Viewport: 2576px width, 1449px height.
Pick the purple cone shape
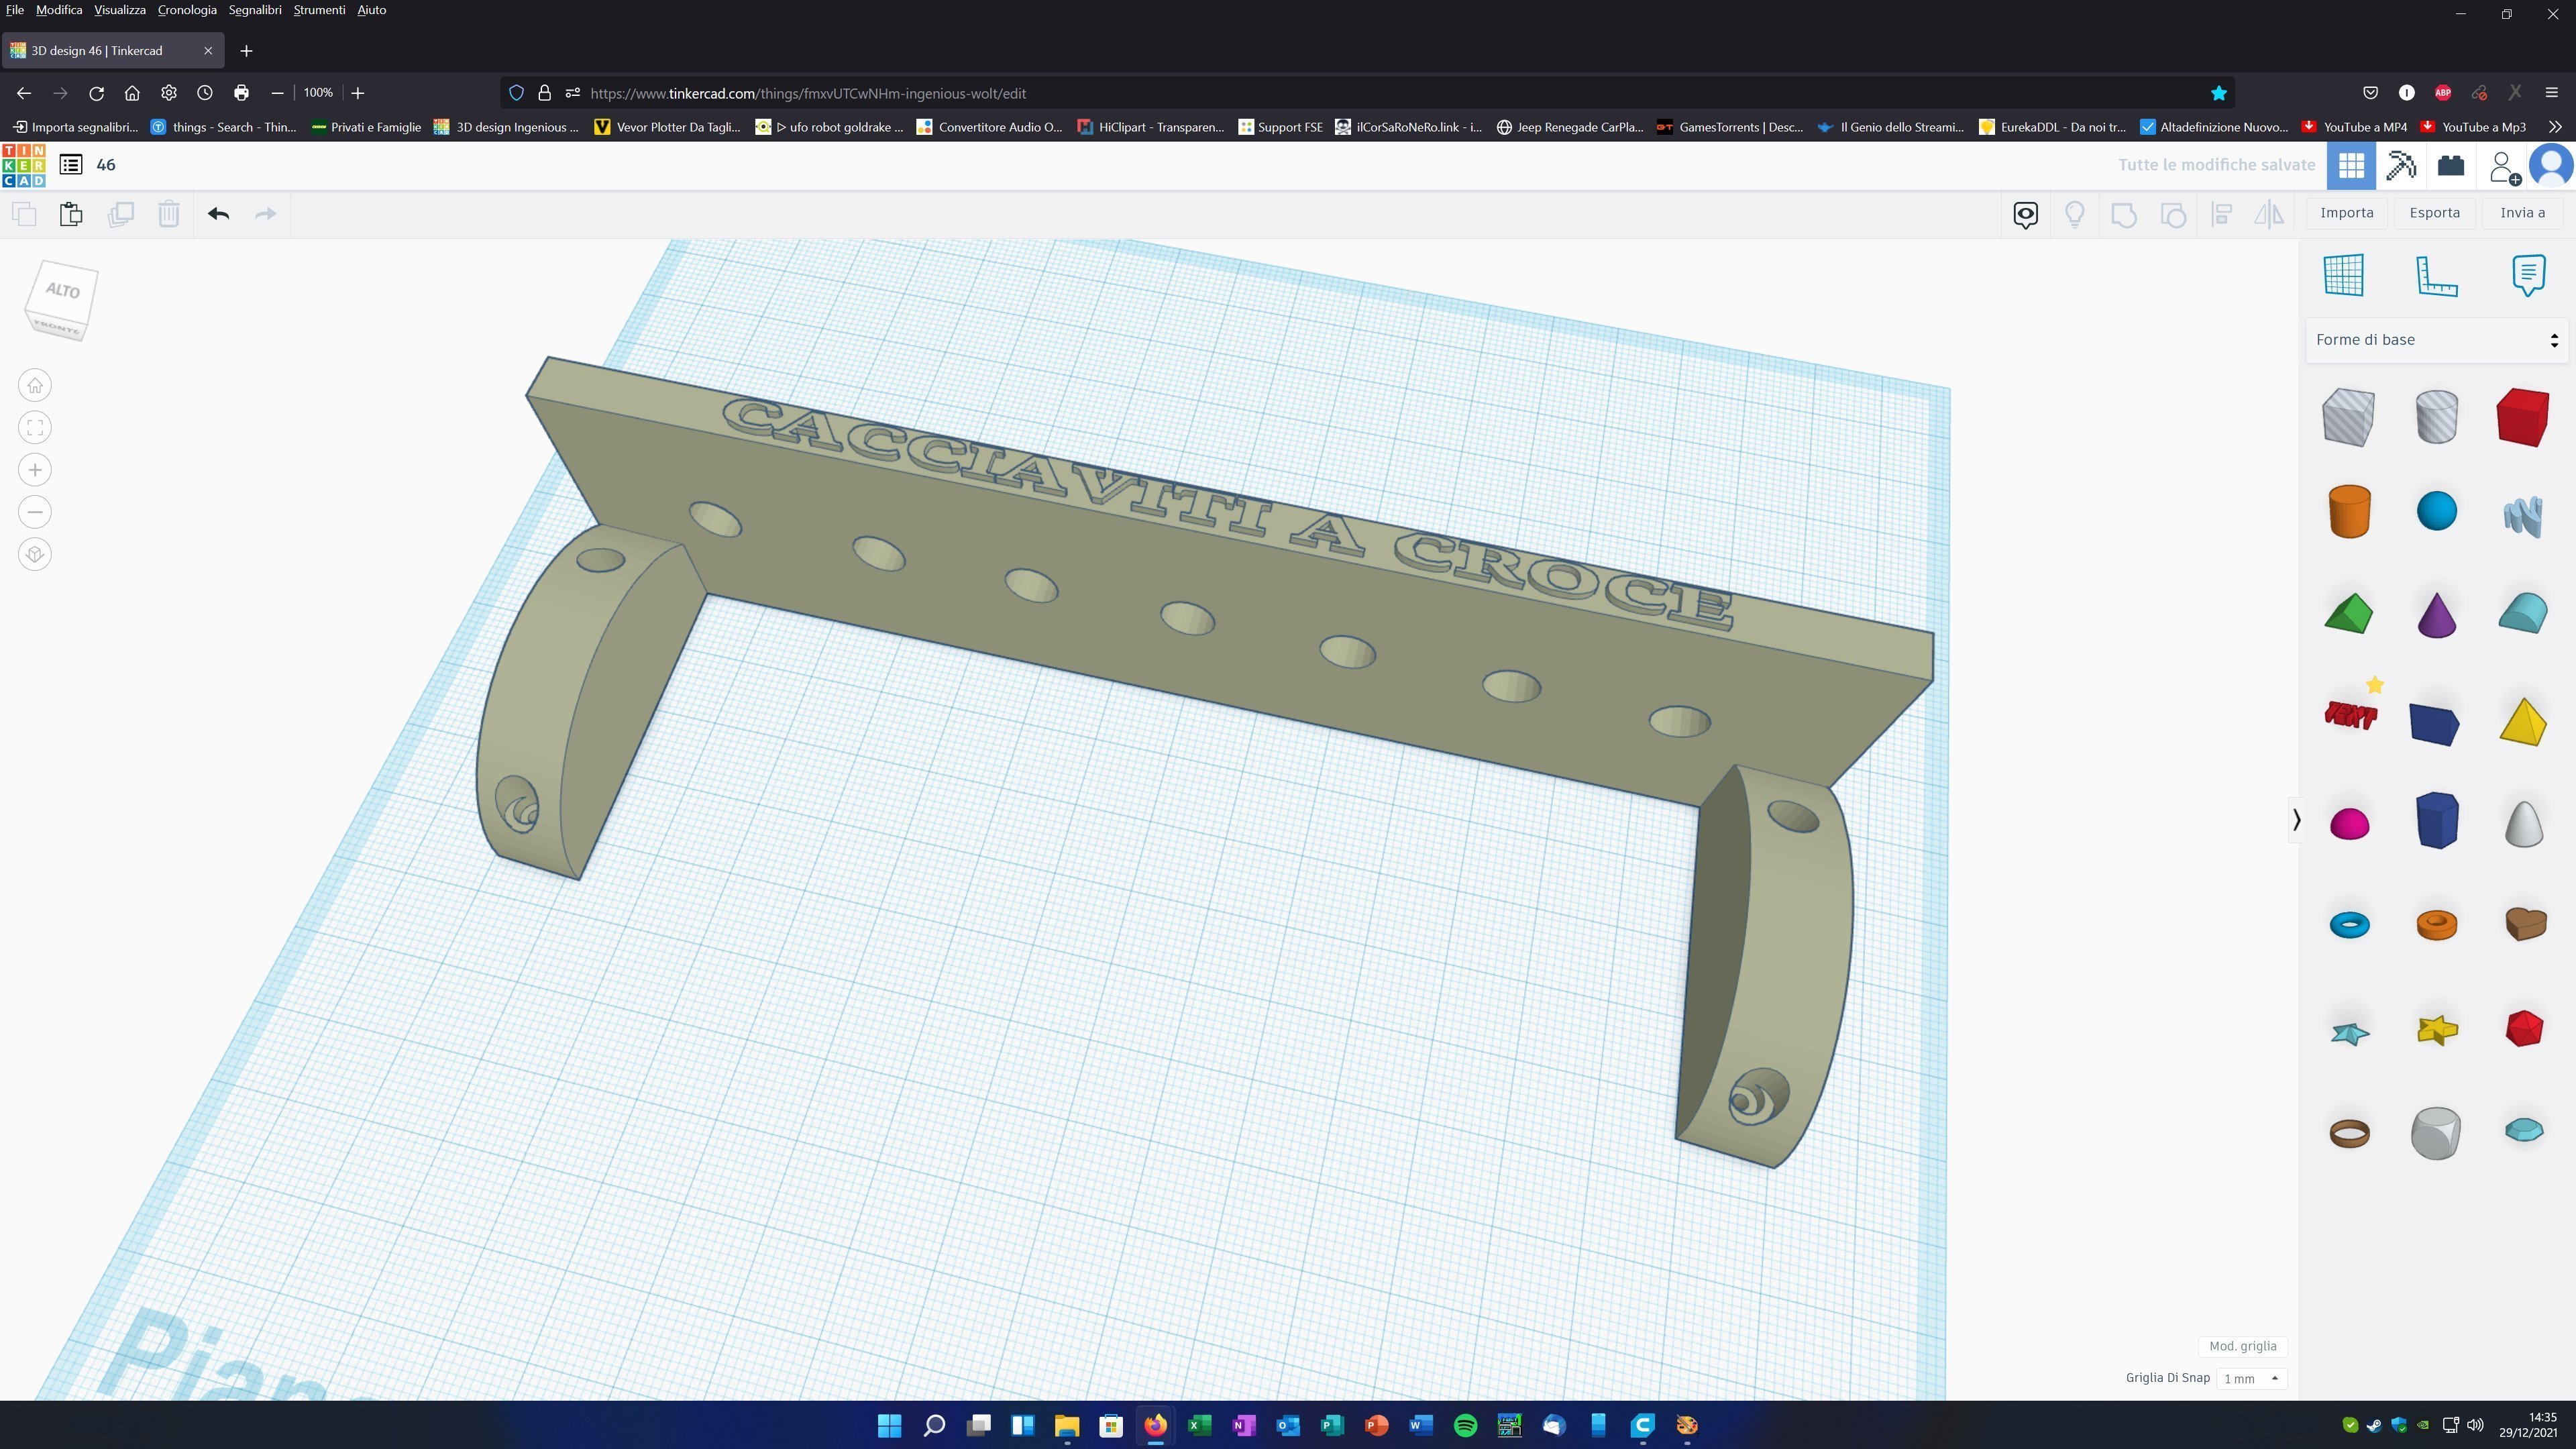click(x=2436, y=614)
